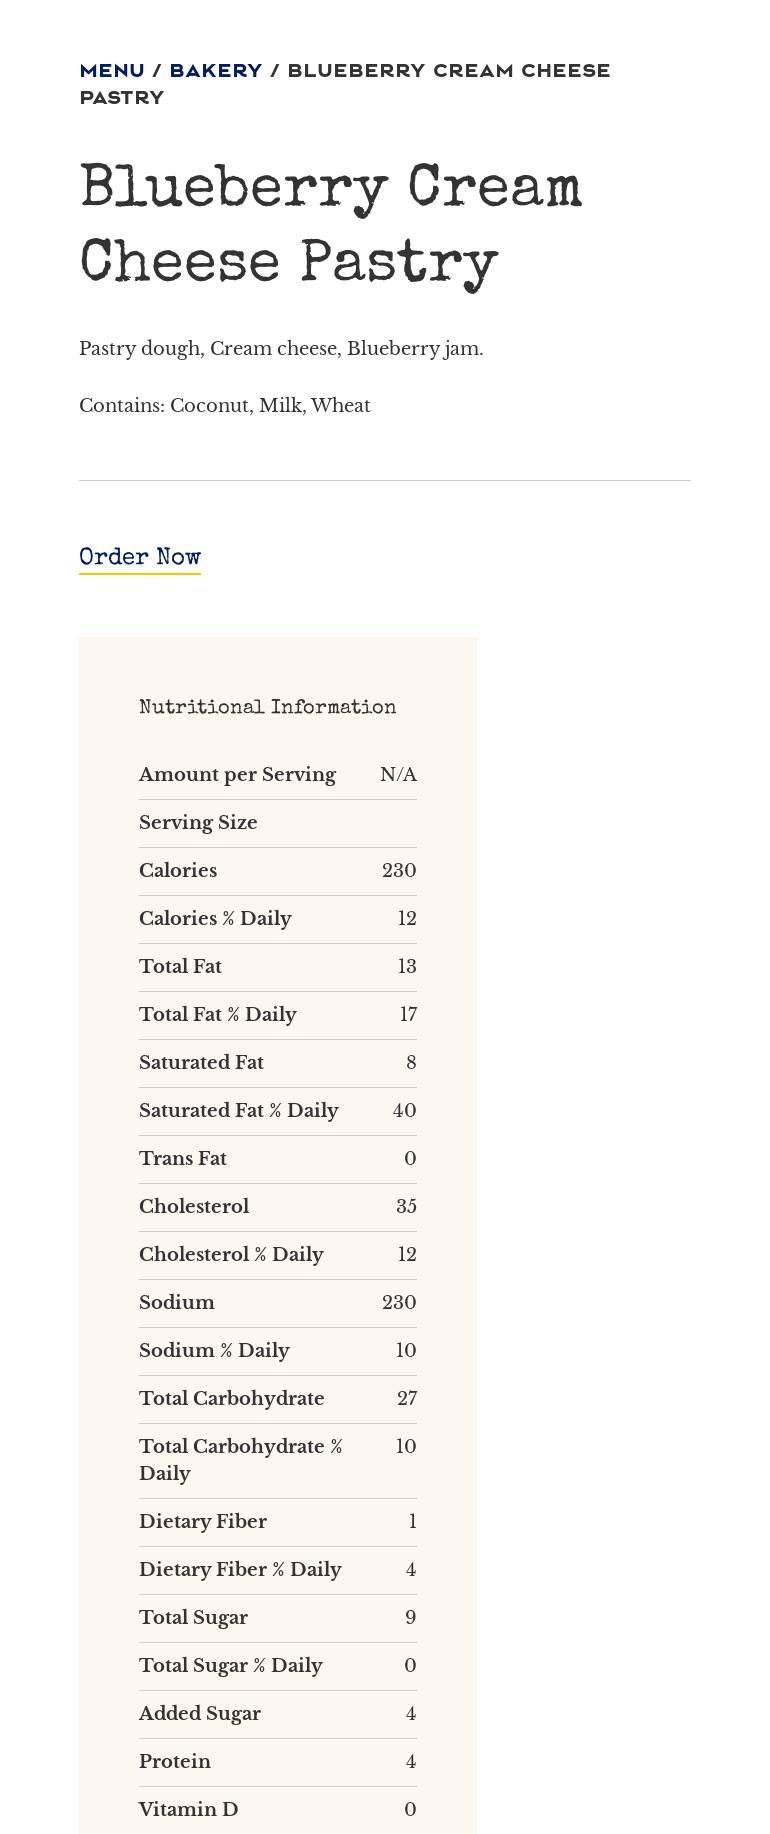
Task: Open the BAKERY breadcrumb link
Action: (x=215, y=71)
